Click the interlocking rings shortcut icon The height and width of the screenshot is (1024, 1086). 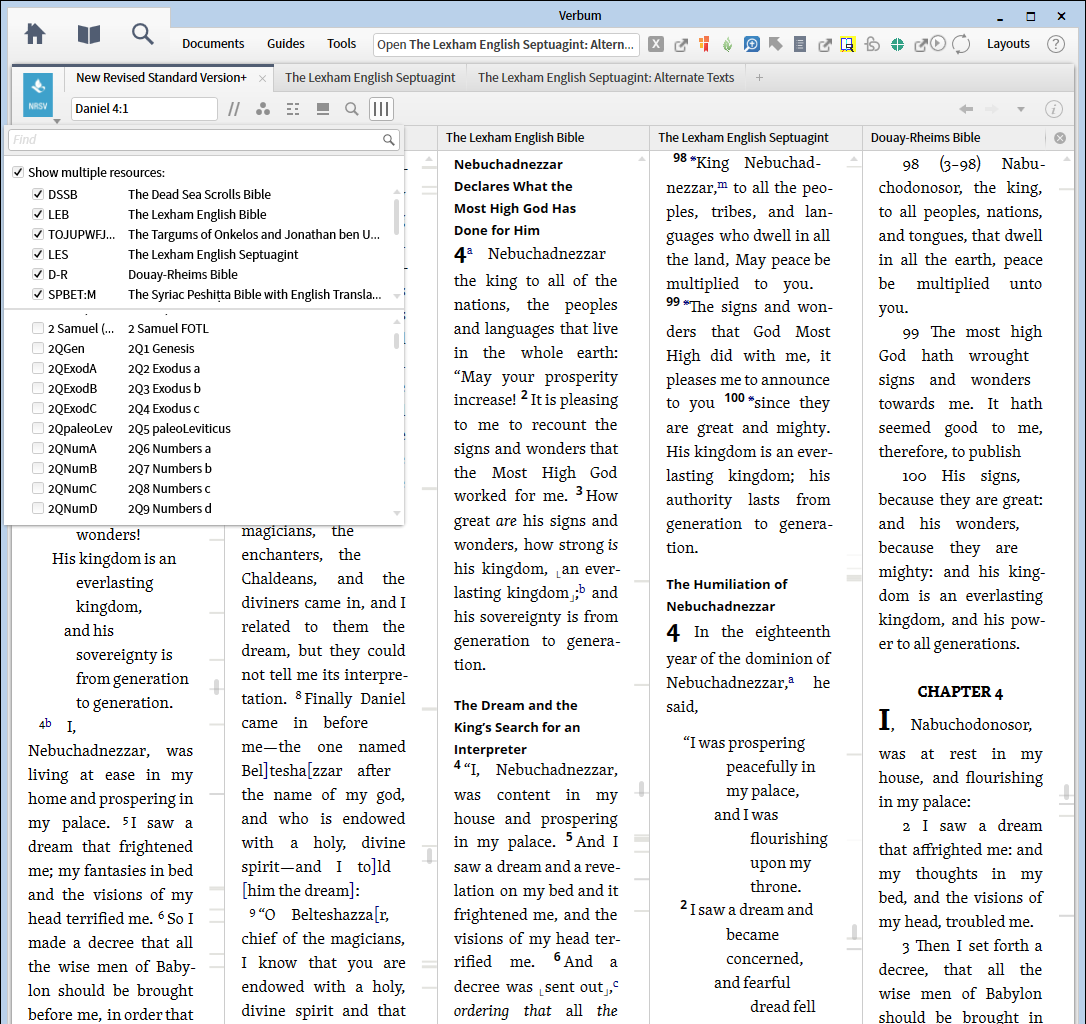click(873, 44)
